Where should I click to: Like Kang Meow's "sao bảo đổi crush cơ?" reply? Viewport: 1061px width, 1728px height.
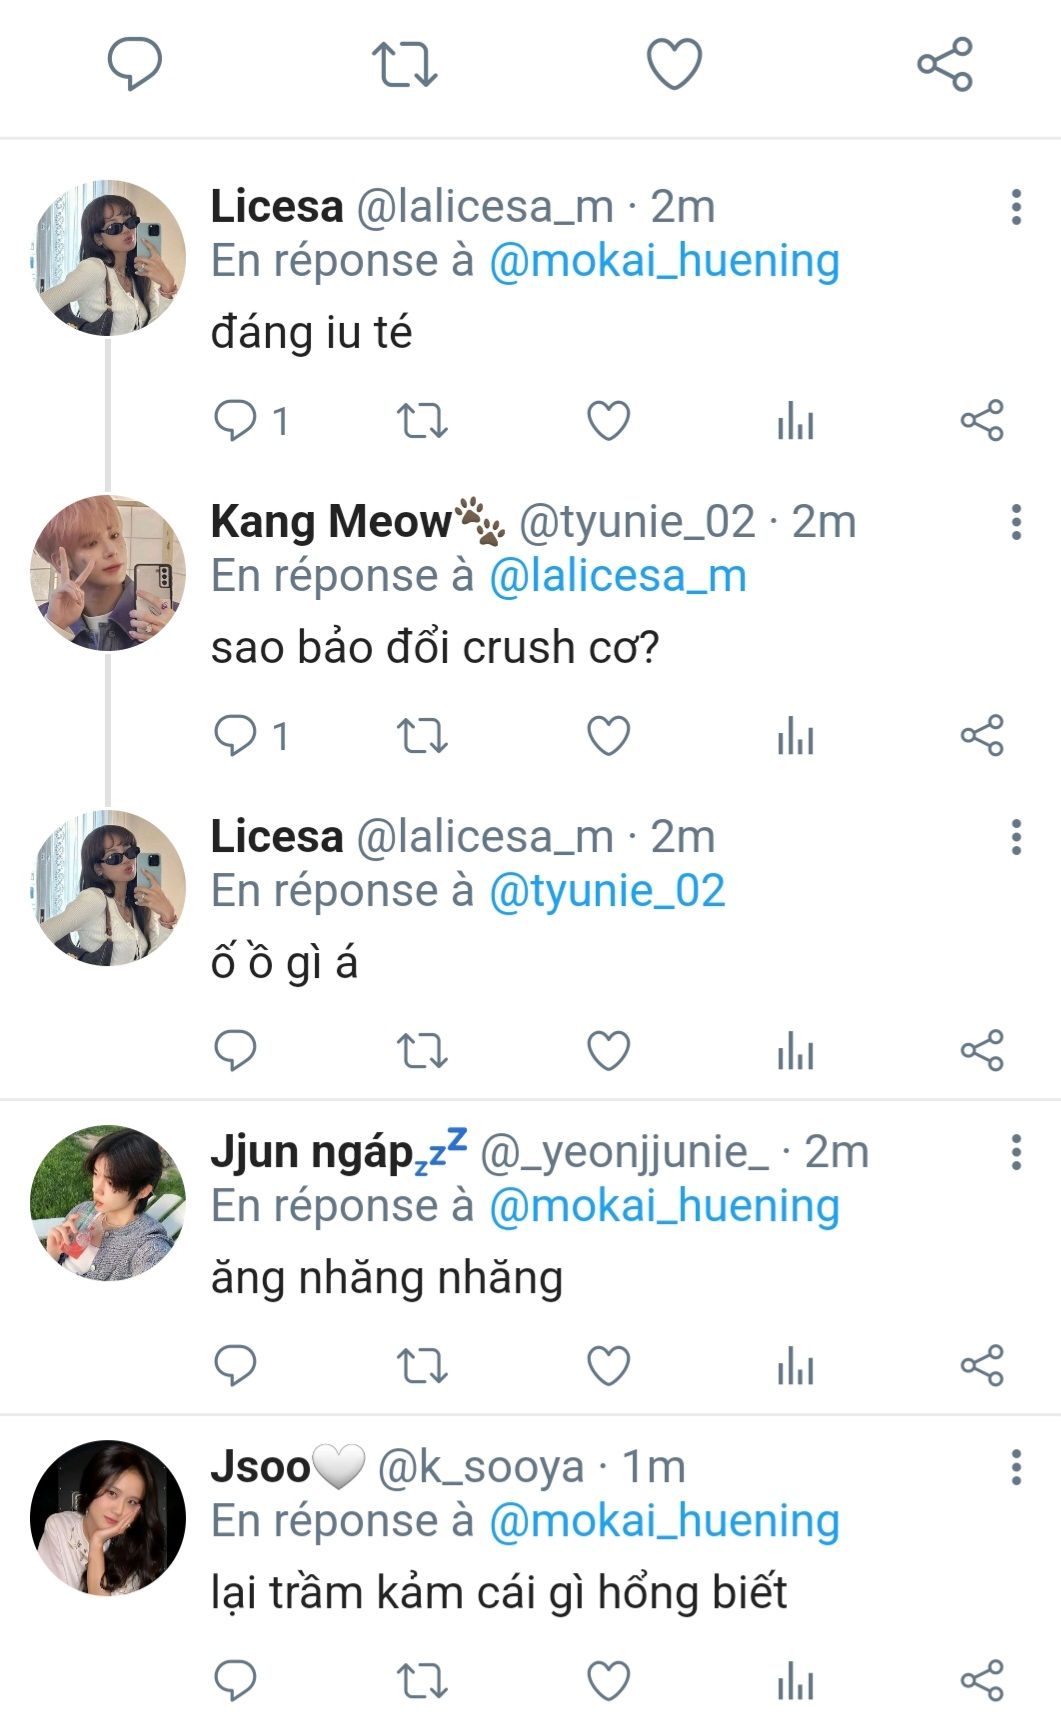pyautogui.click(x=608, y=736)
